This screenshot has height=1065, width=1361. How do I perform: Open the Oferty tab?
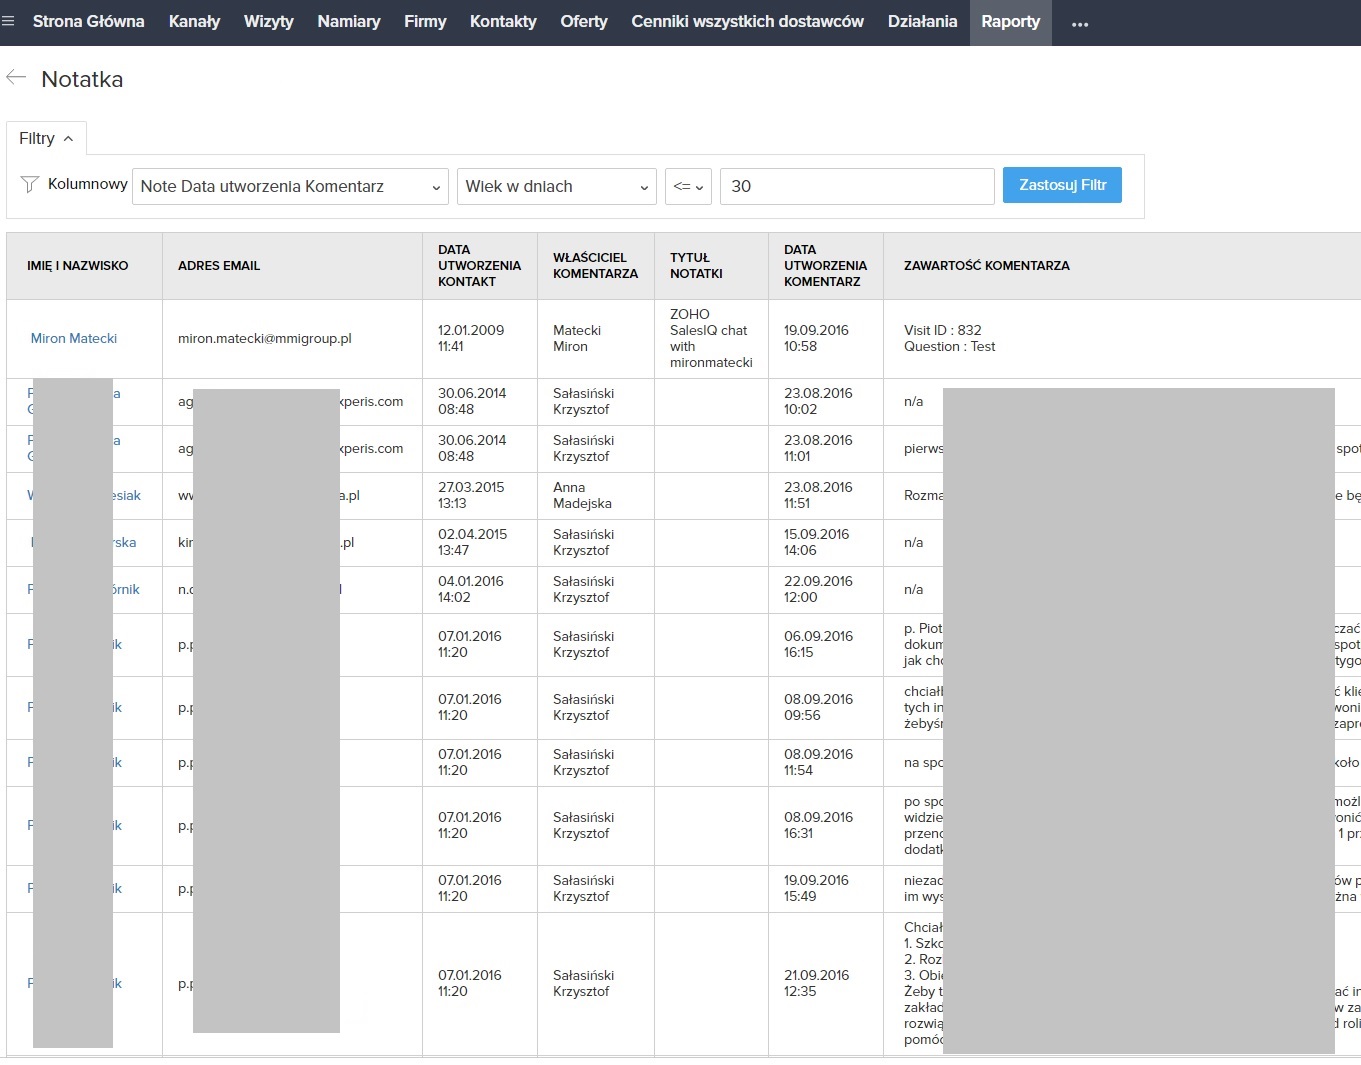tap(584, 22)
